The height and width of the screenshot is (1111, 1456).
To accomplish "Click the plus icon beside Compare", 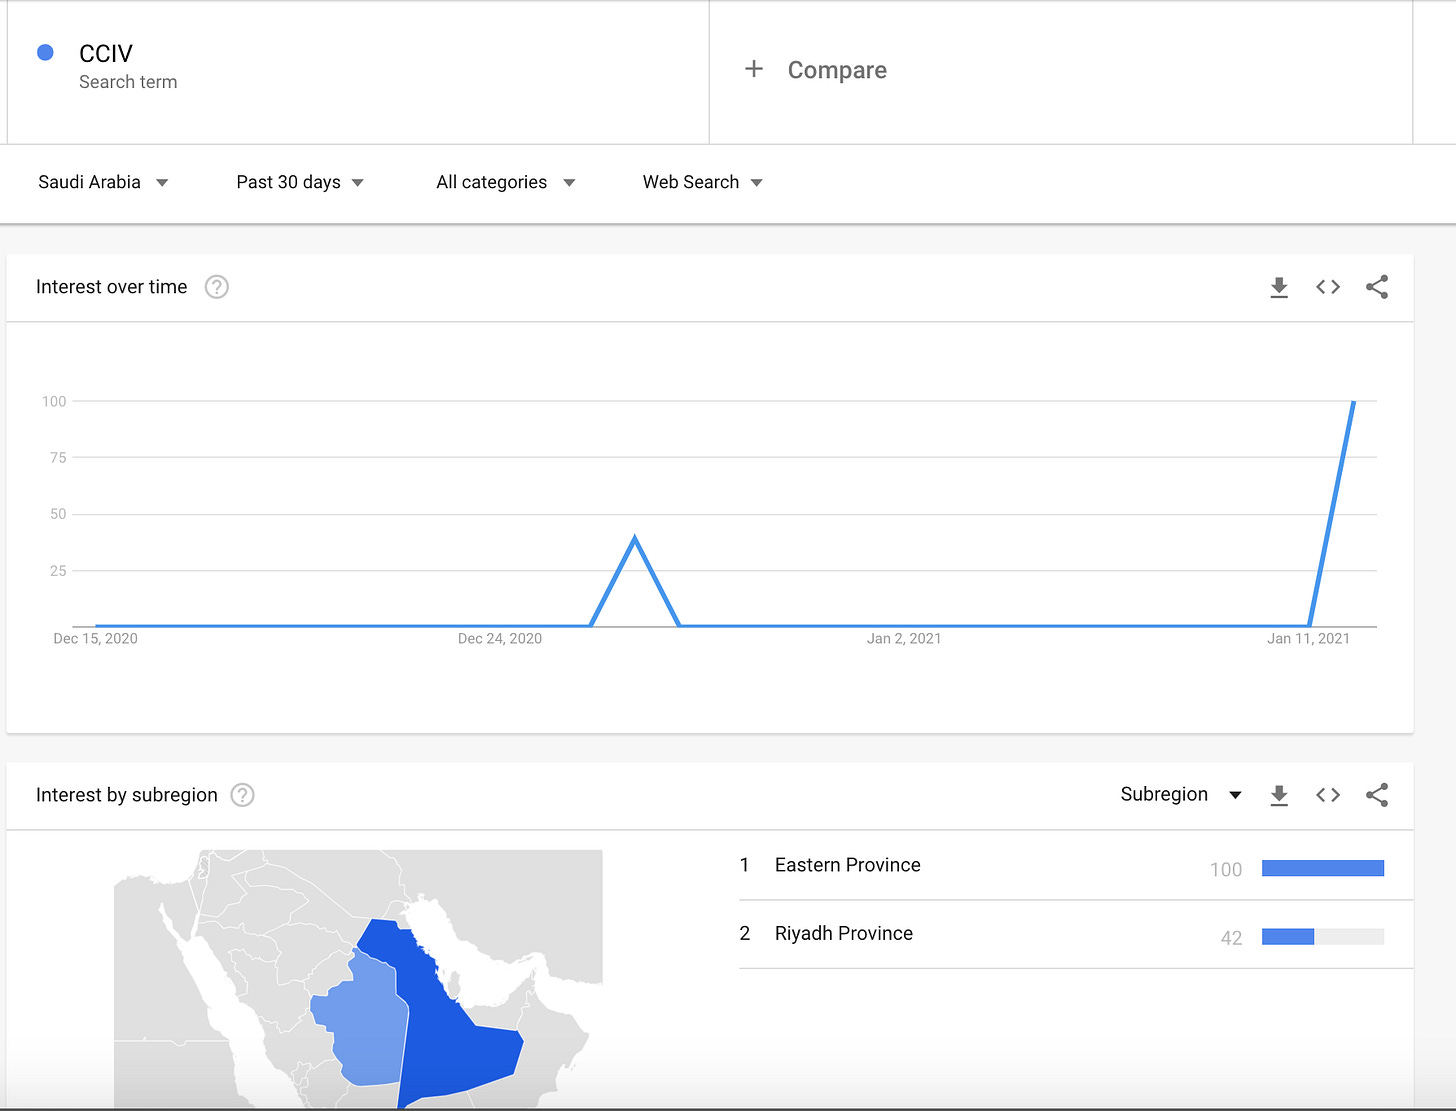I will pos(754,69).
